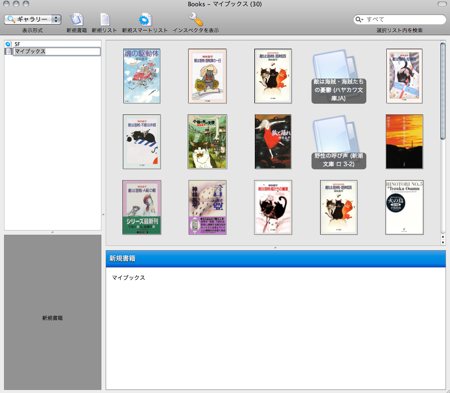Toggle the toolbar with the title bar pill button
The width and height of the screenshot is (450, 393).
[x=442, y=4]
